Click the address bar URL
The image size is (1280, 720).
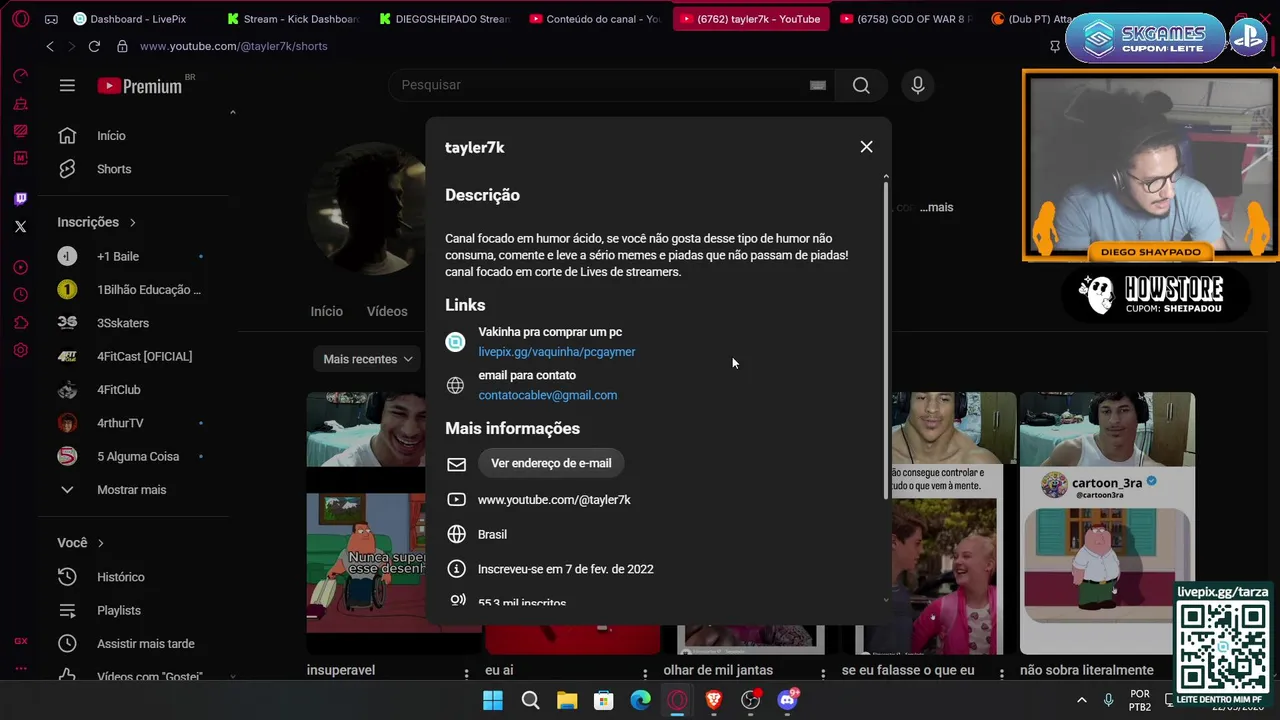[233, 46]
